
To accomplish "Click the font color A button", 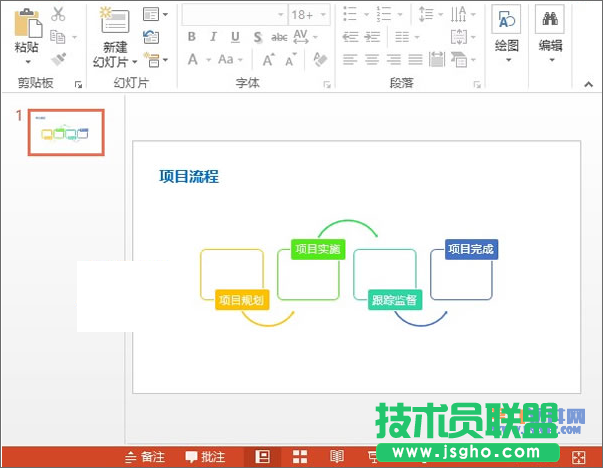I will click(x=193, y=60).
